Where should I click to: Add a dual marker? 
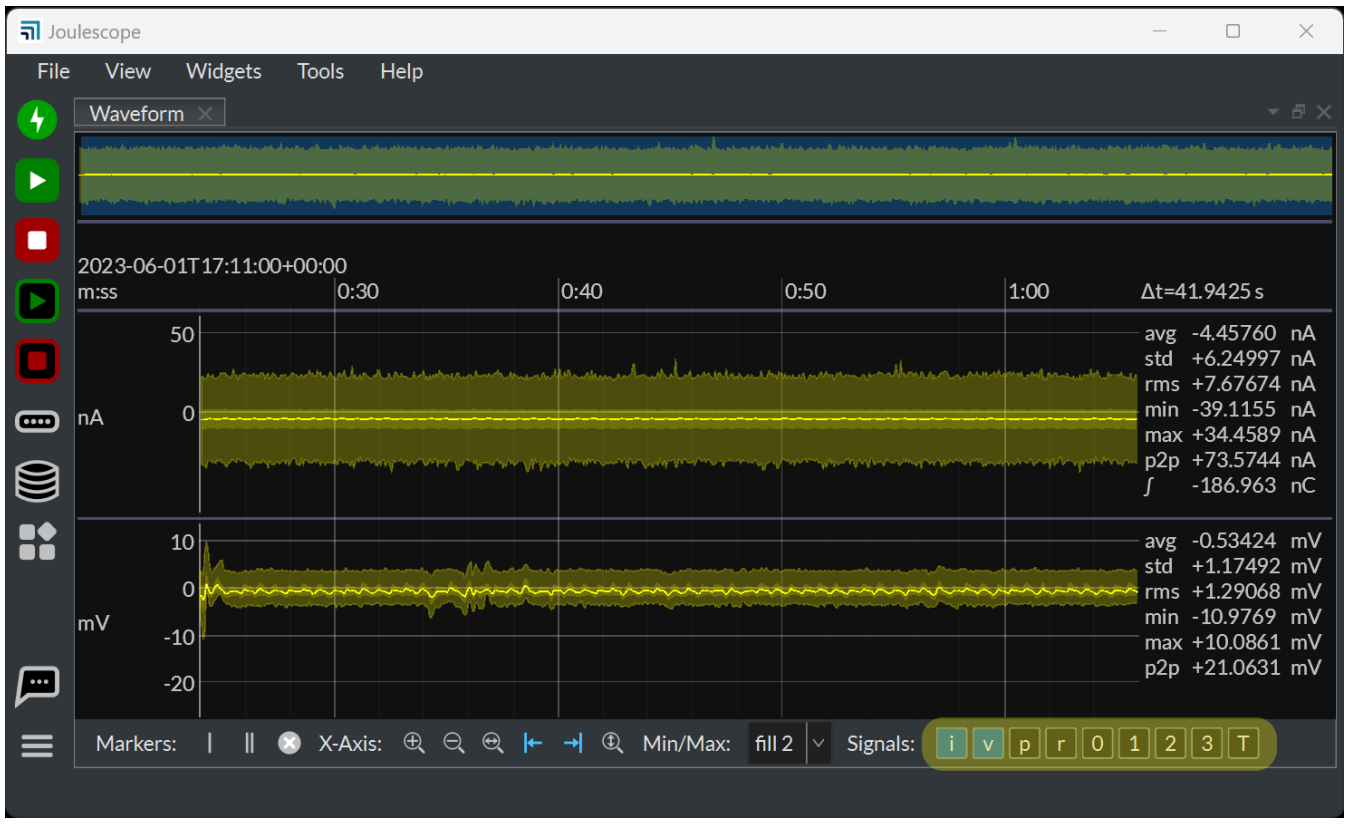click(249, 743)
